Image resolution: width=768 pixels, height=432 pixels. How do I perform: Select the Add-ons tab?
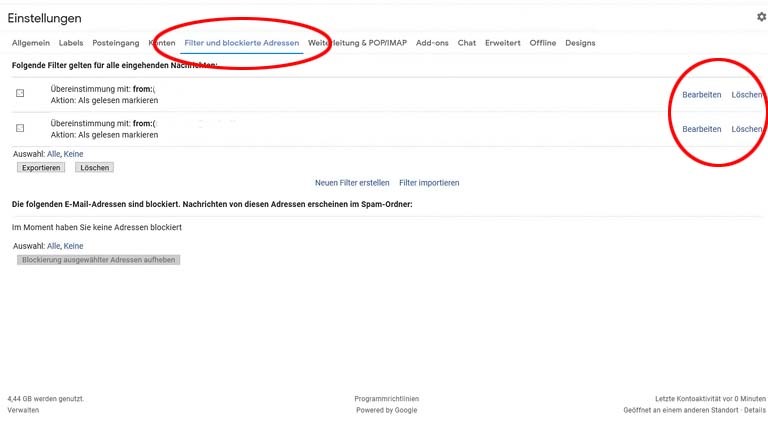point(432,43)
